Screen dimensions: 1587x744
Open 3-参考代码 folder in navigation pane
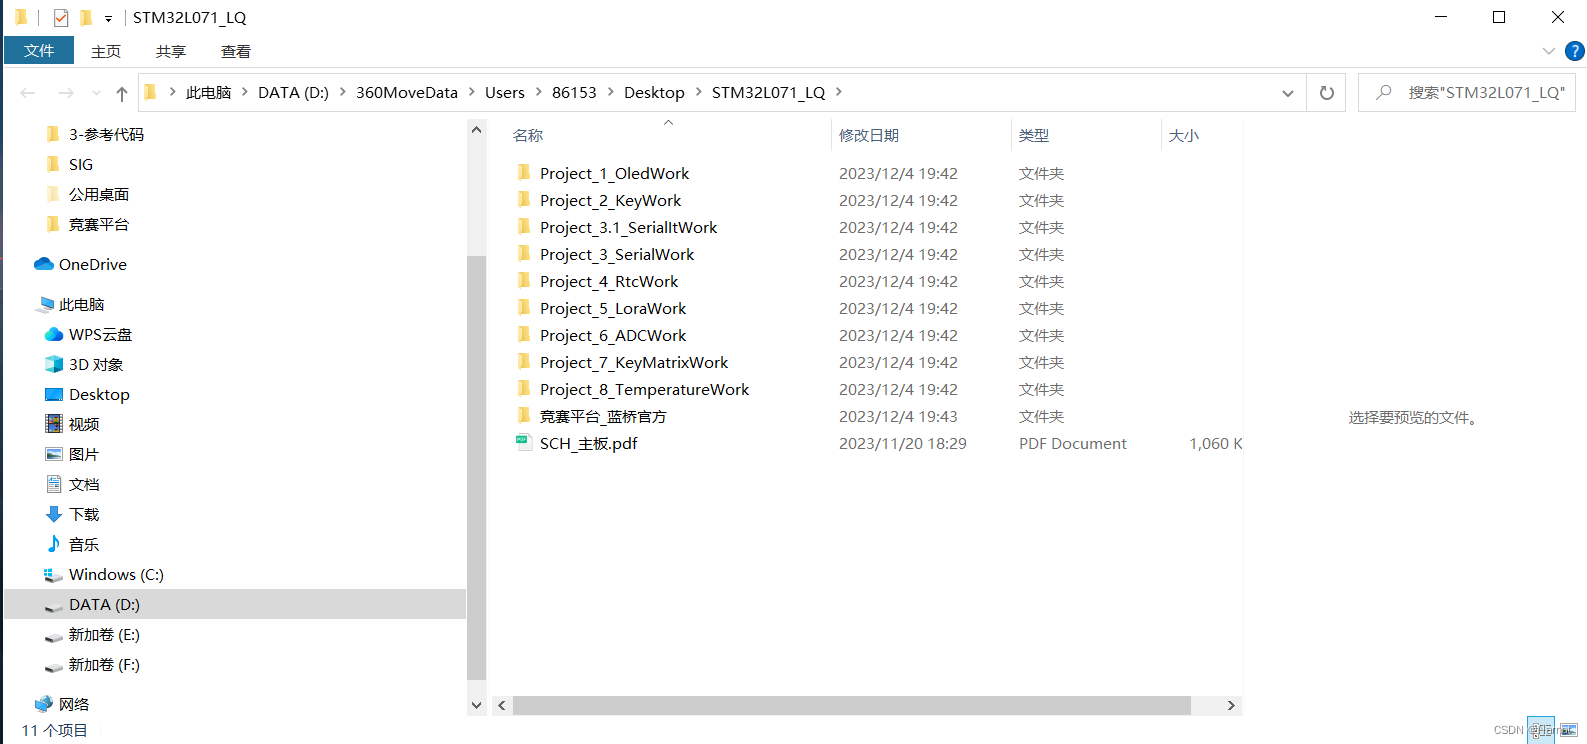[106, 134]
